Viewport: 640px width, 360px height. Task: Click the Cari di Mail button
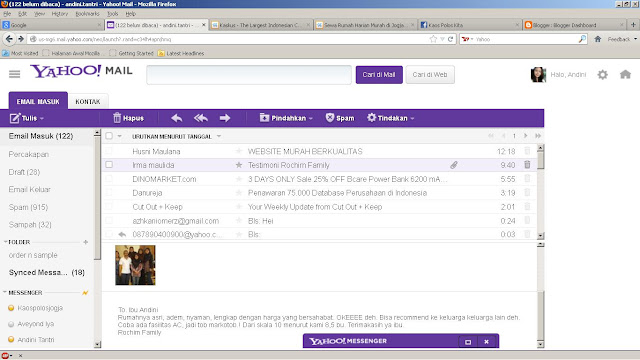tap(379, 75)
